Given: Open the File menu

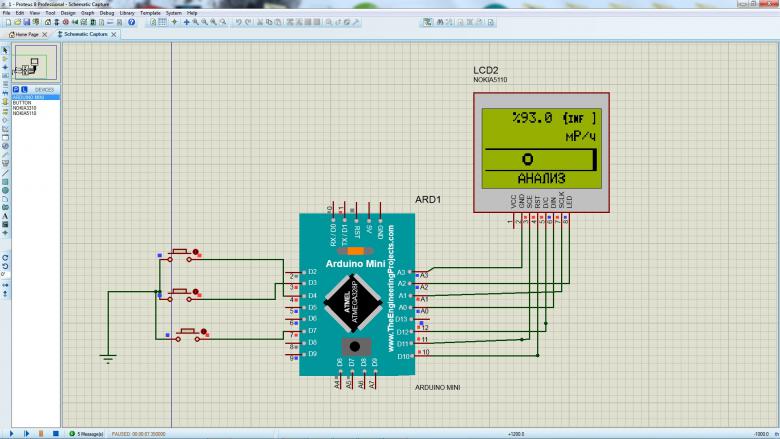Looking at the screenshot, I should tap(6, 13).
